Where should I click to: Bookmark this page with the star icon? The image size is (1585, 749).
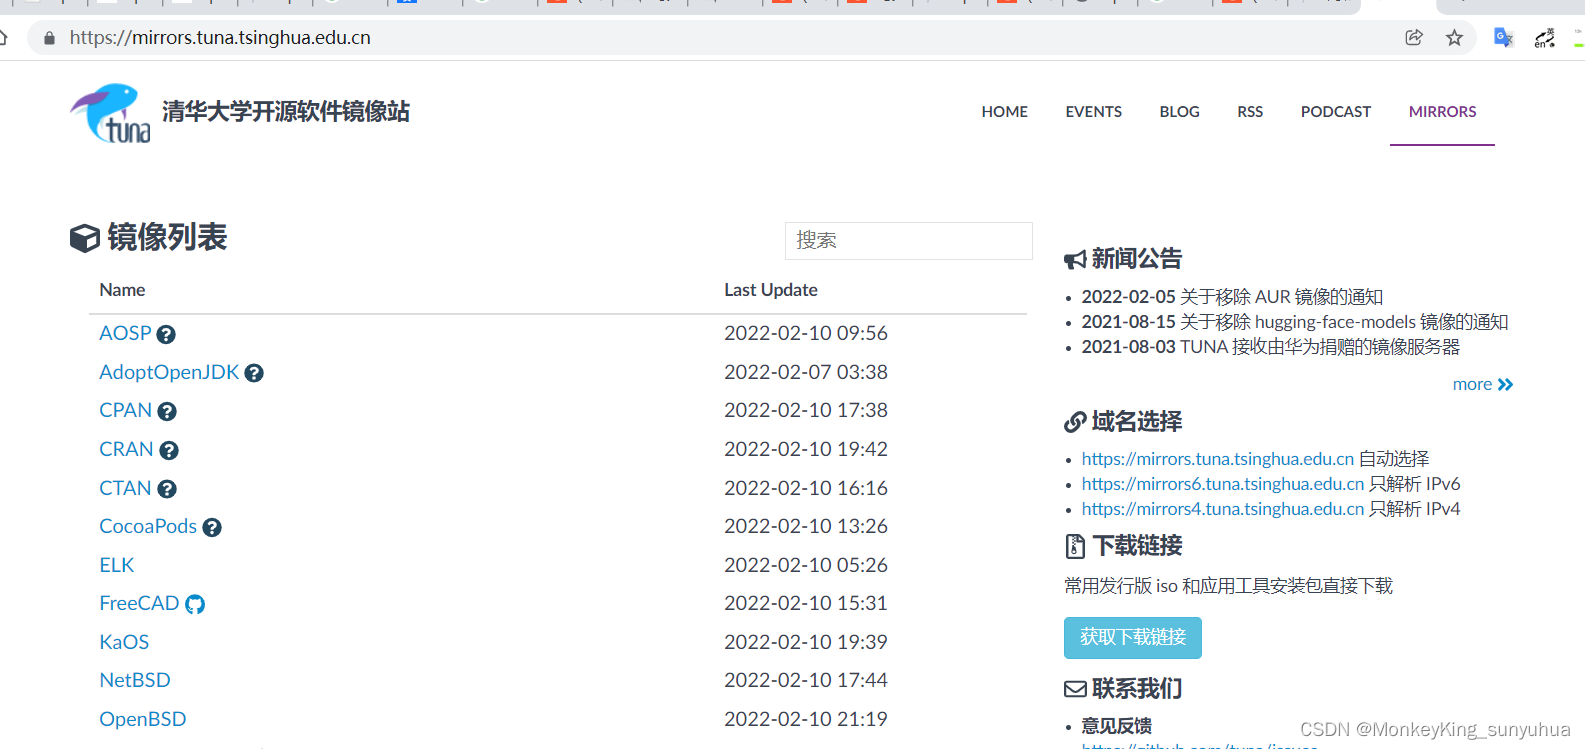(x=1454, y=38)
